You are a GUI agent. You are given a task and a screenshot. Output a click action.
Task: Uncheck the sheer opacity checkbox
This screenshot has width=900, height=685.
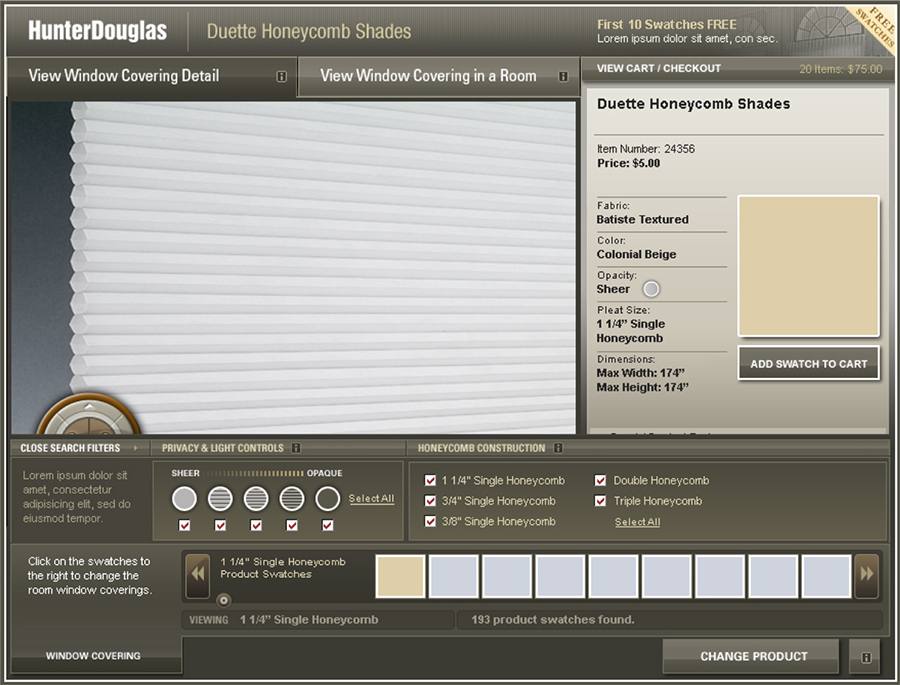[184, 525]
